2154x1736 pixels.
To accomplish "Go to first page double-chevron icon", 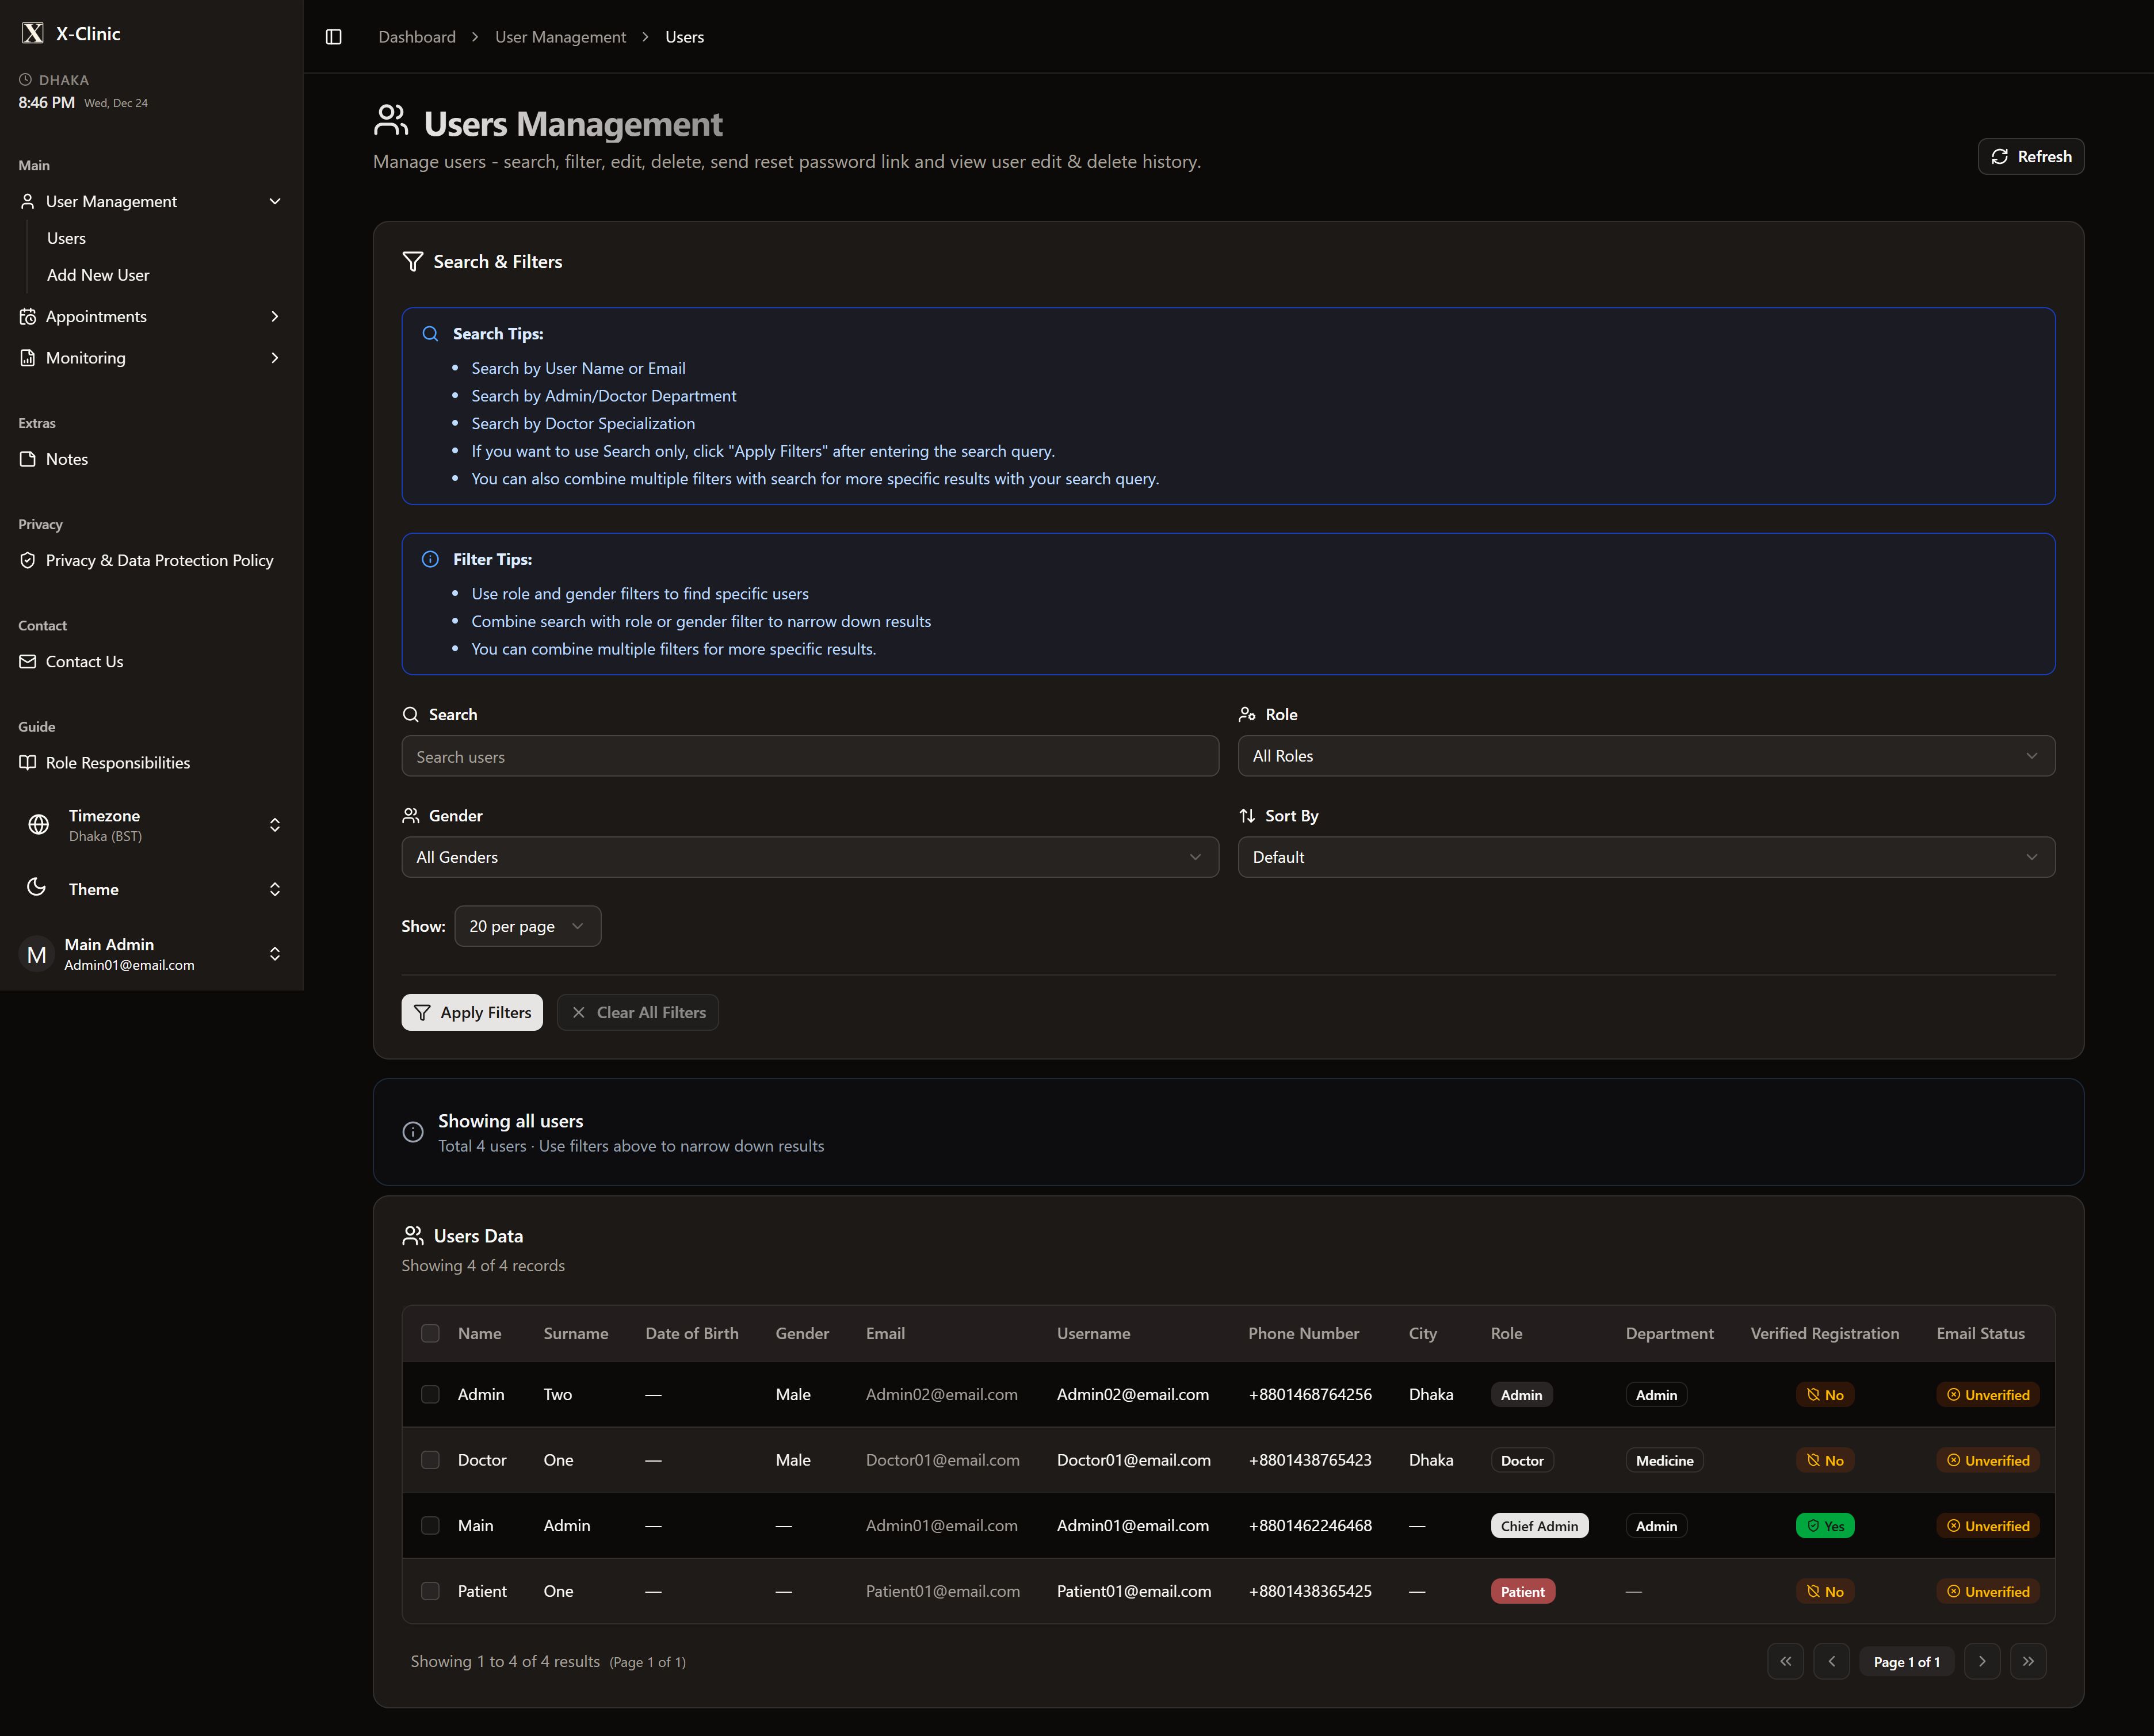I will point(1785,1661).
